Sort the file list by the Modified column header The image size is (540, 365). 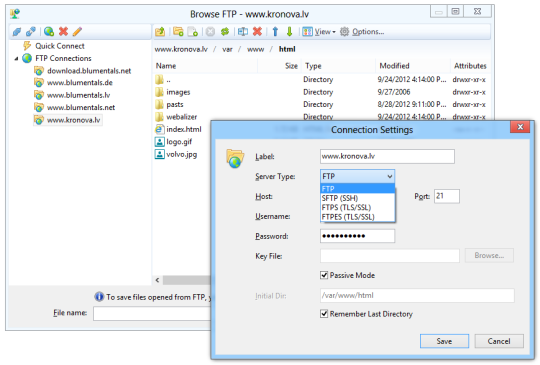tap(413, 66)
